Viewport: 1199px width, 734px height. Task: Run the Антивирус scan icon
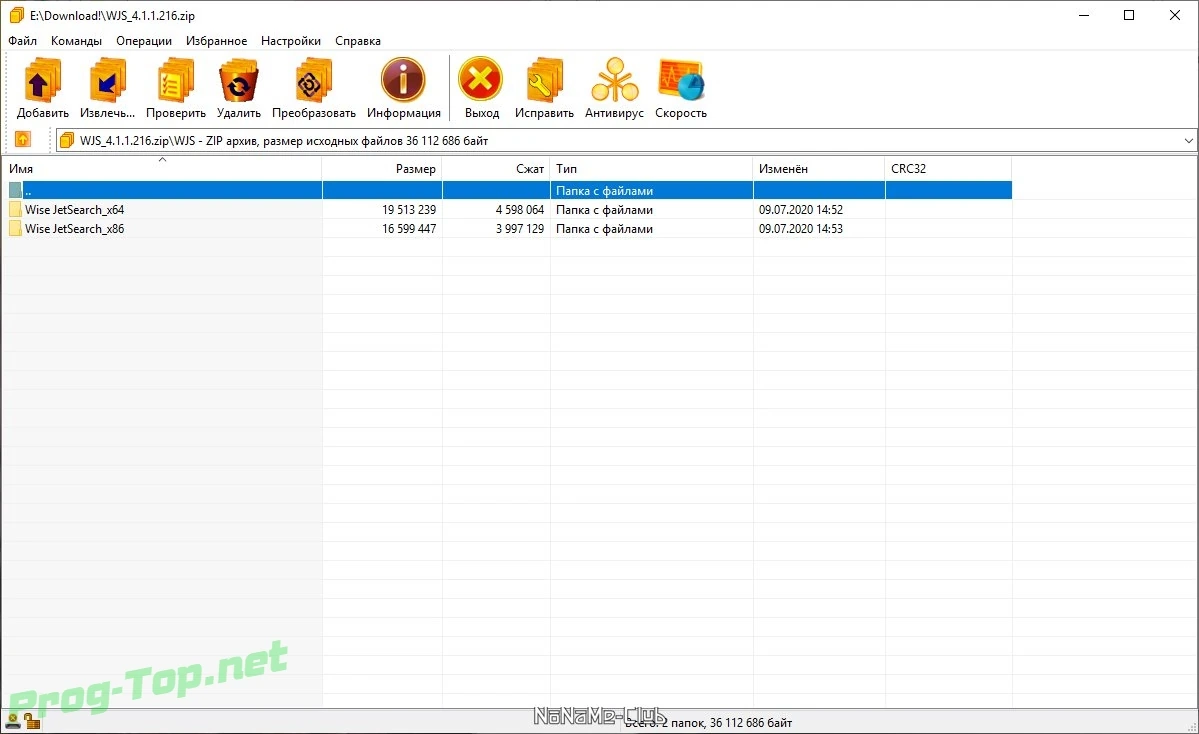614,80
